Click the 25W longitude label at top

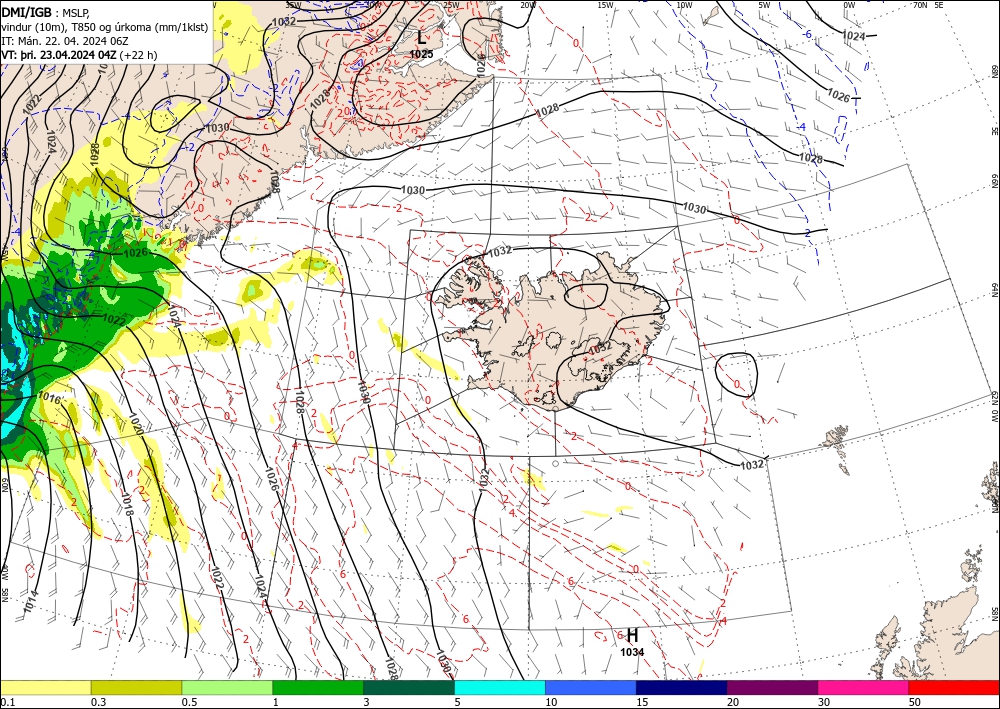[451, 5]
